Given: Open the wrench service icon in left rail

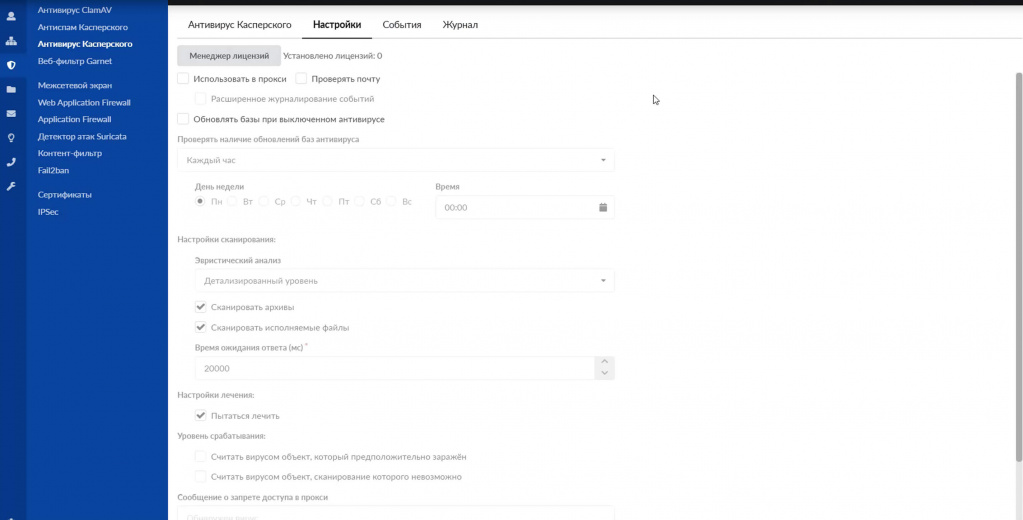Looking at the screenshot, I should tap(11, 187).
